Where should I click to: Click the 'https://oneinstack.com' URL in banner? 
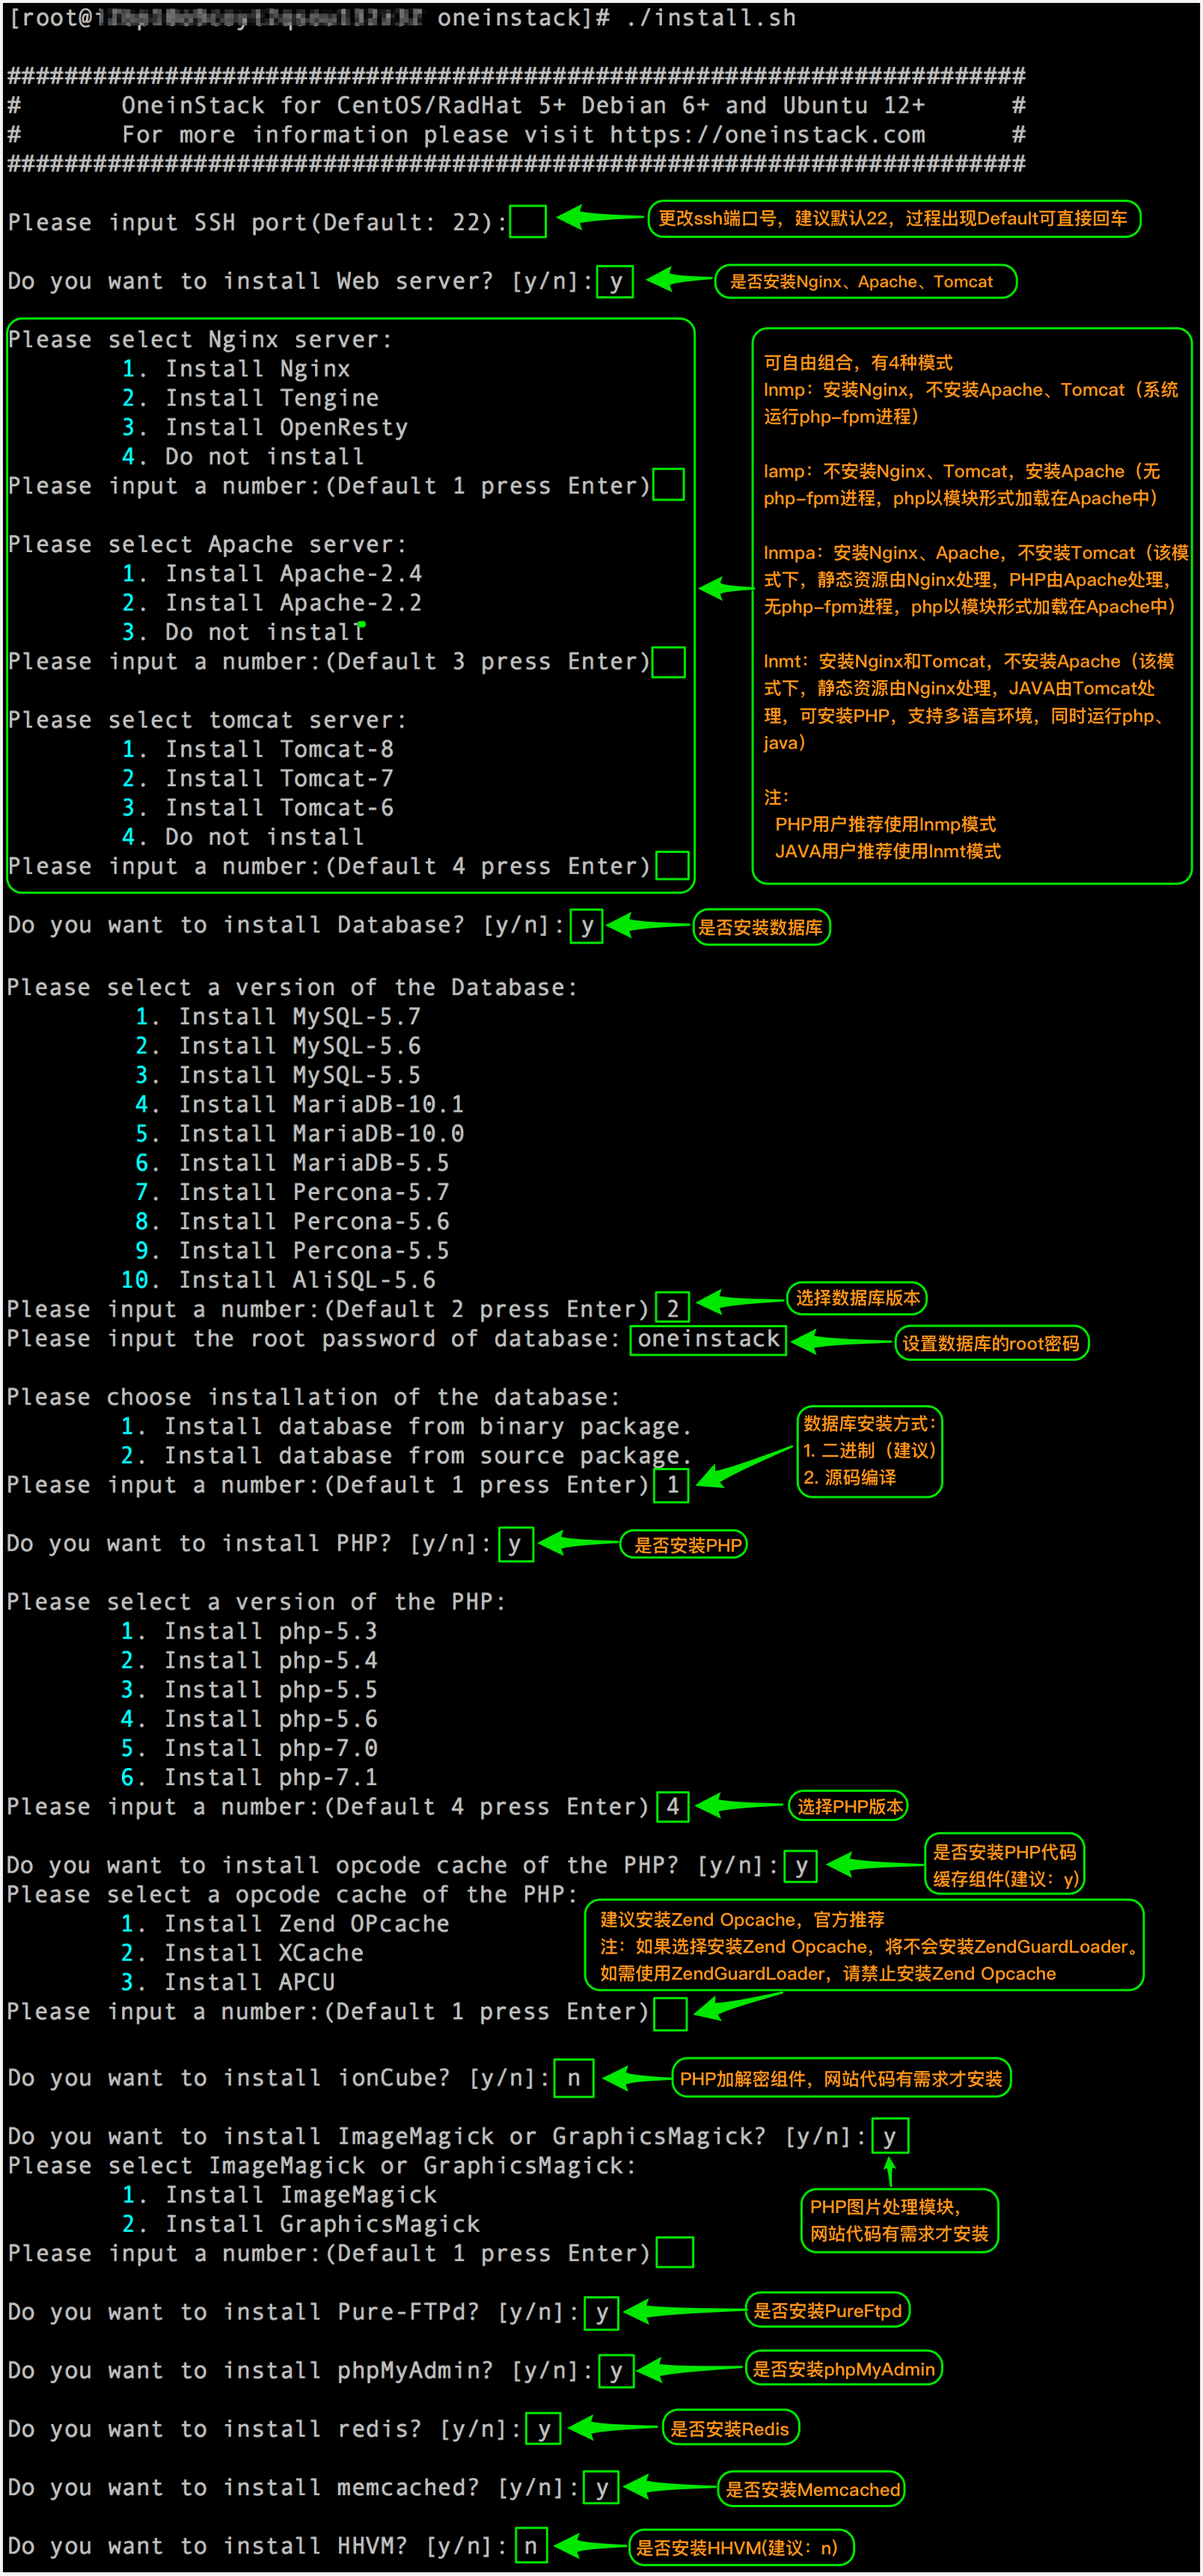click(x=767, y=134)
